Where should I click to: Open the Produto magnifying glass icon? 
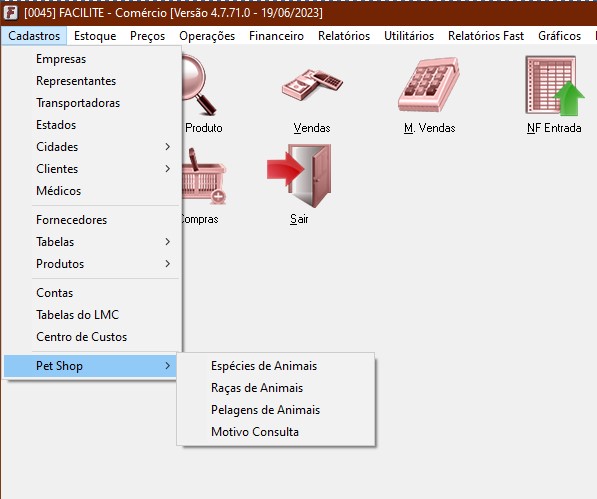(x=199, y=84)
